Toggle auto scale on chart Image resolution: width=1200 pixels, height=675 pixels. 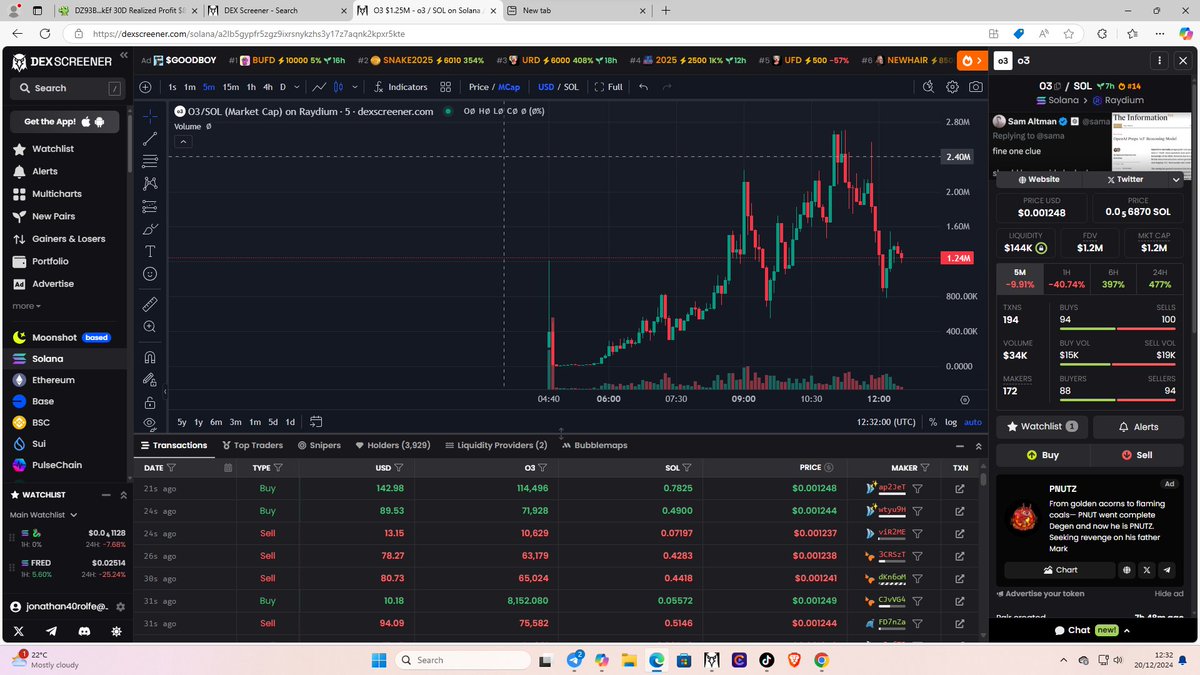pos(973,422)
